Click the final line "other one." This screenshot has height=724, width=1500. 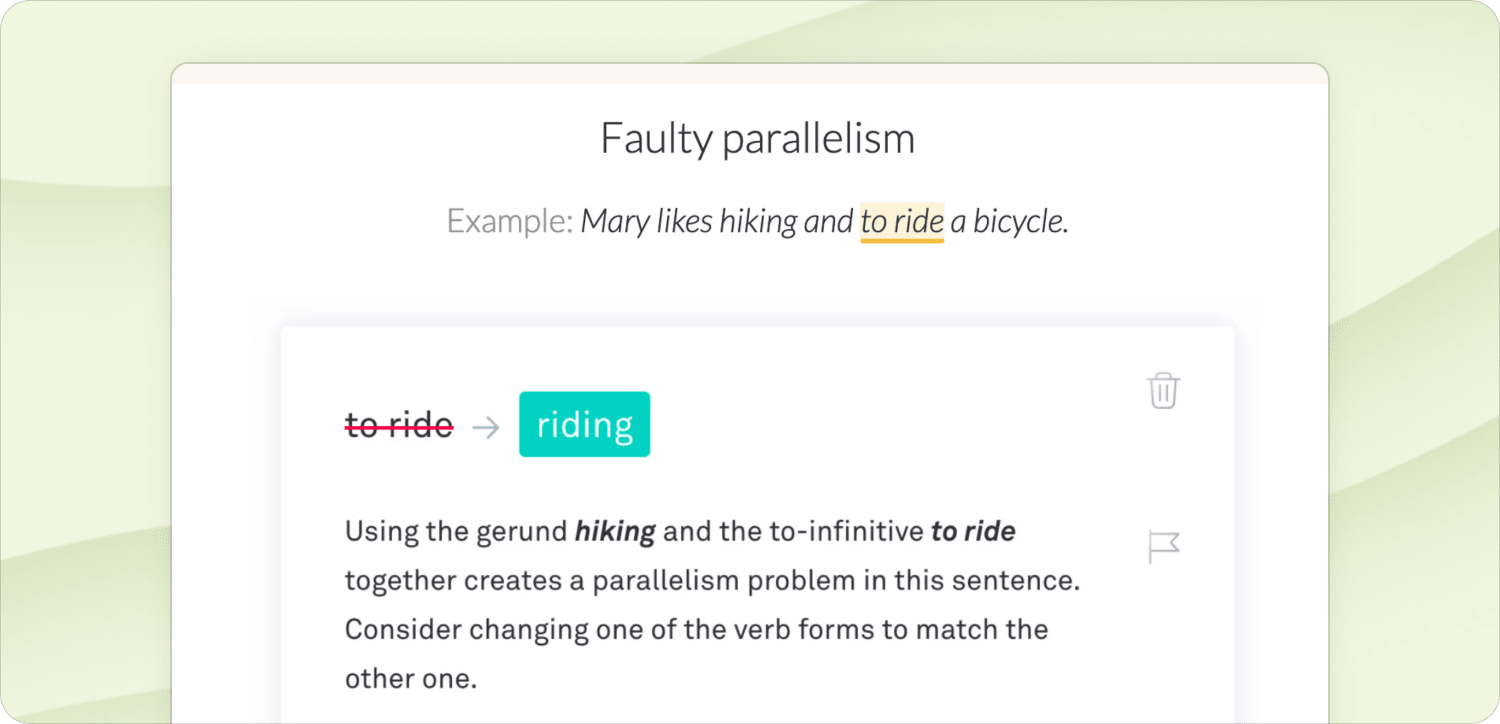[411, 679]
